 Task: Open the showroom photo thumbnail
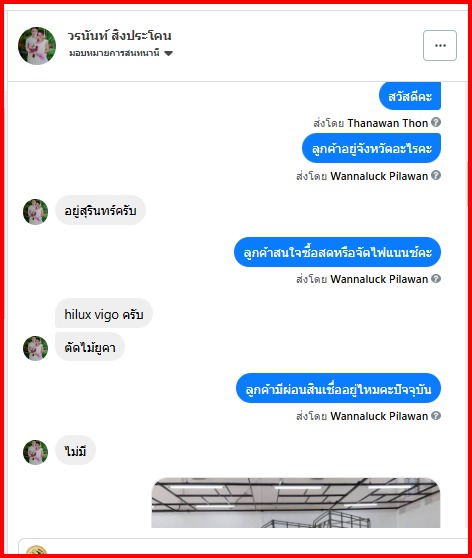tap(296, 502)
